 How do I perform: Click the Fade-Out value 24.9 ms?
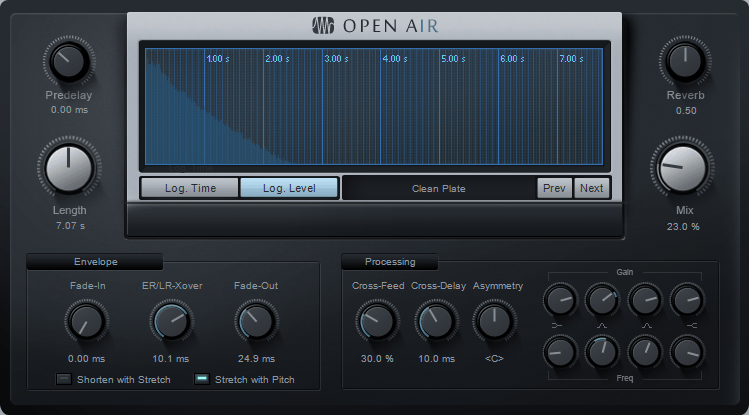coord(256,359)
